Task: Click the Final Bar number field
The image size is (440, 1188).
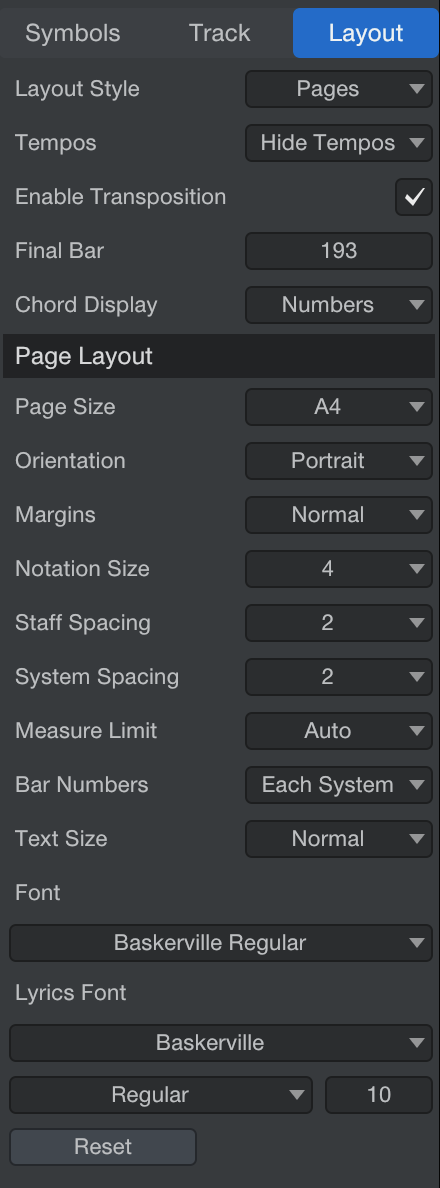Action: coord(339,251)
